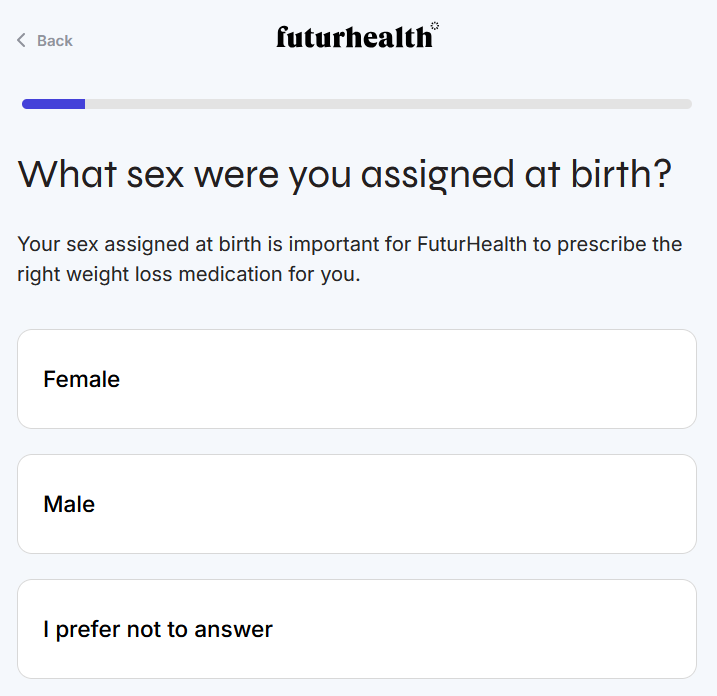Click the gray unfilled progress bar portion

[x=388, y=104]
